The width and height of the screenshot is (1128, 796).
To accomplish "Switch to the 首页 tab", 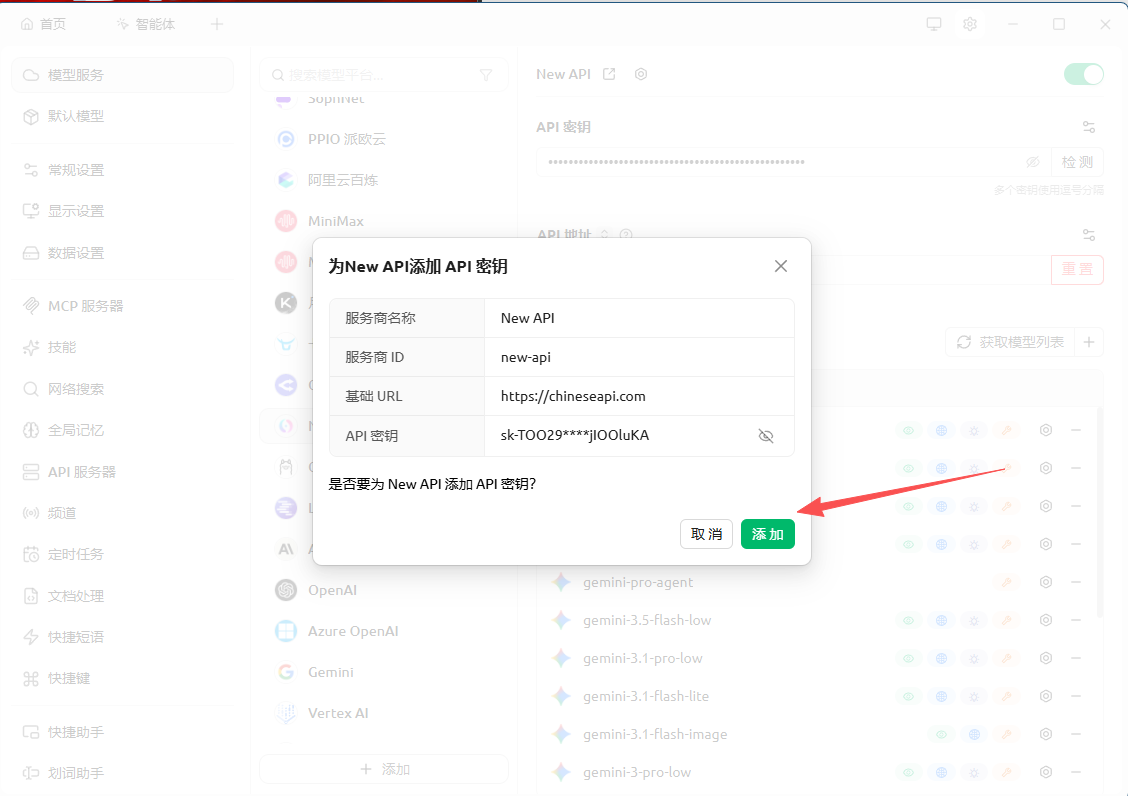I will (x=43, y=24).
